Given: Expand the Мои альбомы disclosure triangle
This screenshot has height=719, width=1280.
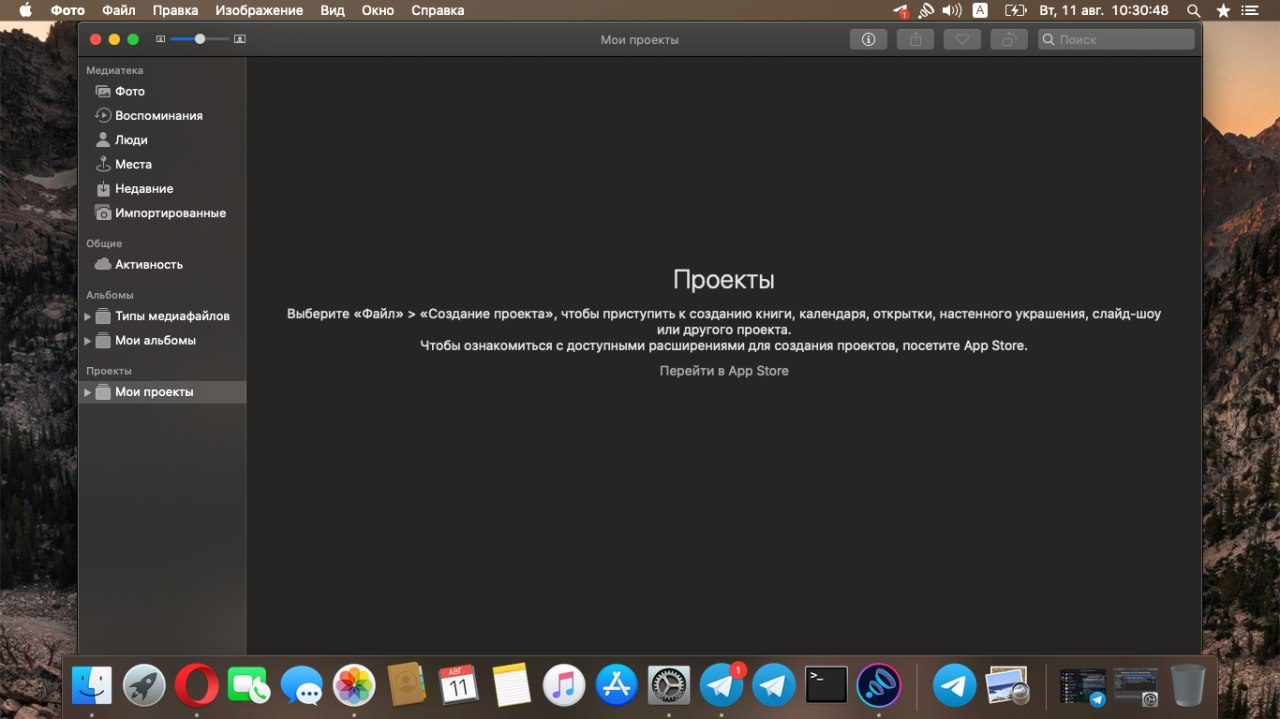Looking at the screenshot, I should (87, 341).
